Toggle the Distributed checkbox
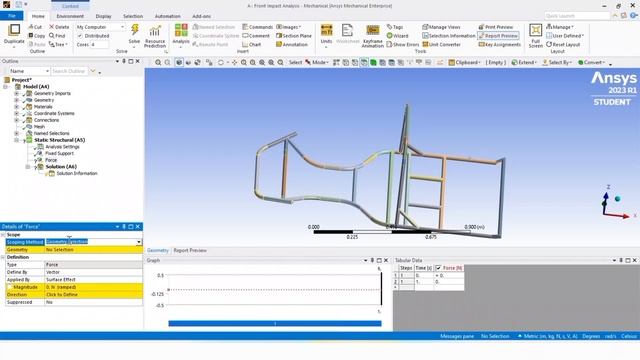The image size is (640, 360). coord(80,36)
